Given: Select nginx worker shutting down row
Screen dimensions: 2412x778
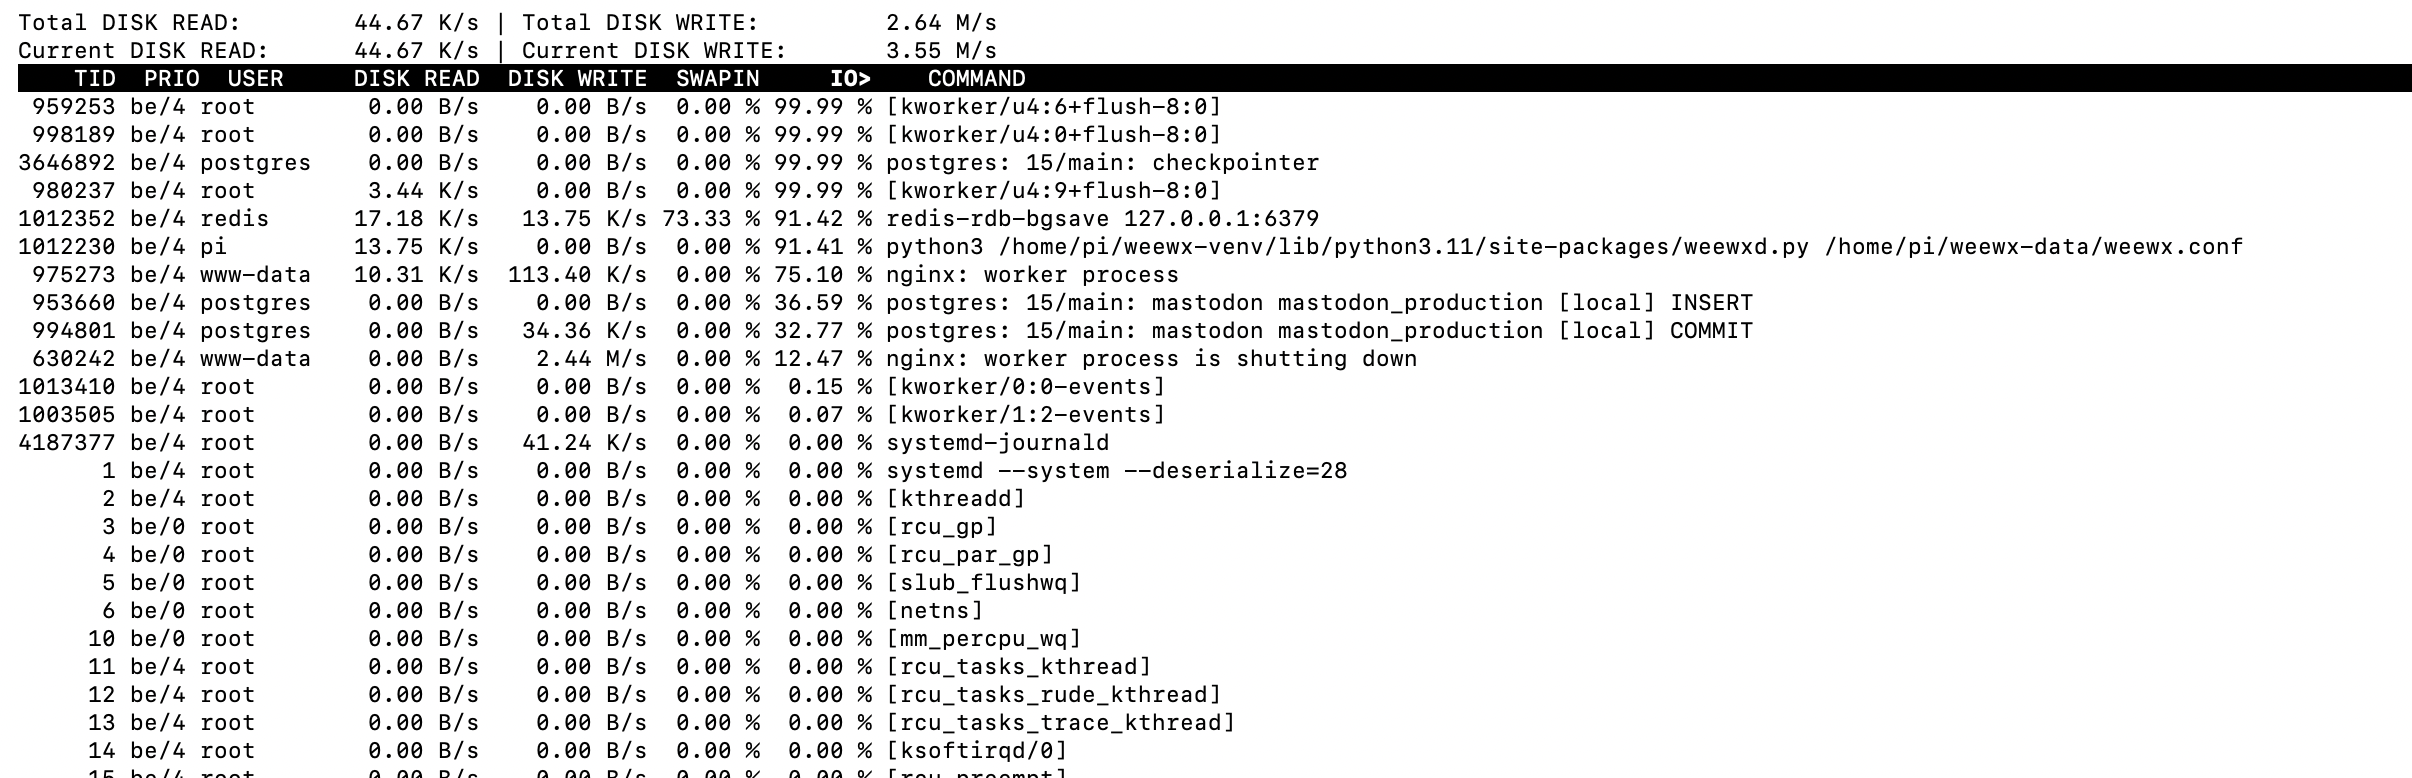Looking at the screenshot, I should click(x=1215, y=359).
